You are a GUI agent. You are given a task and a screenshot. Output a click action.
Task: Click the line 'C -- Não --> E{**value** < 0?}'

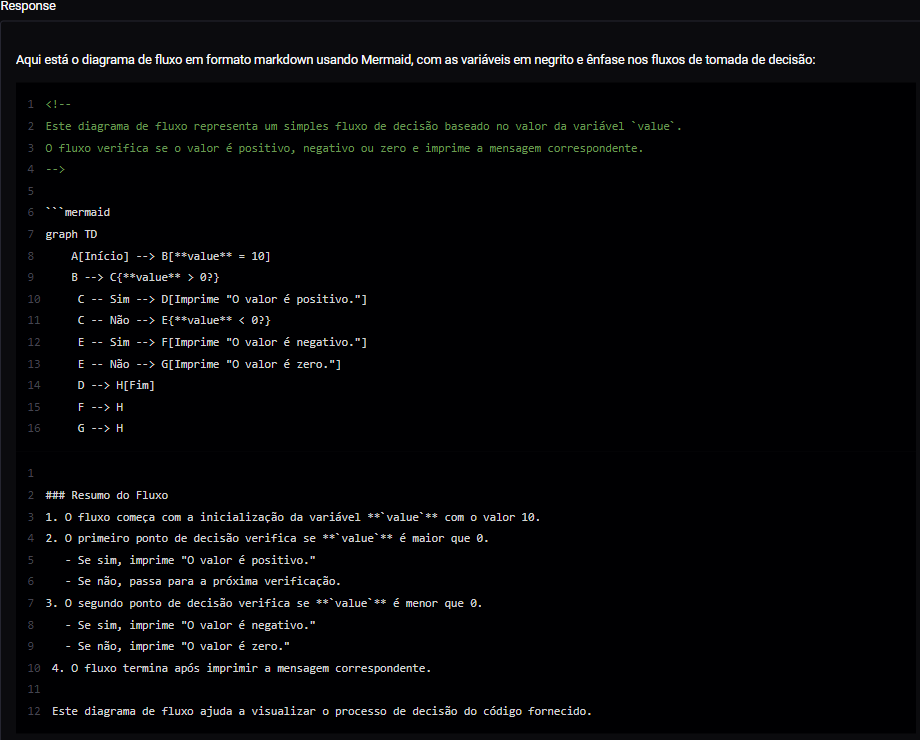pyautogui.click(x=174, y=320)
